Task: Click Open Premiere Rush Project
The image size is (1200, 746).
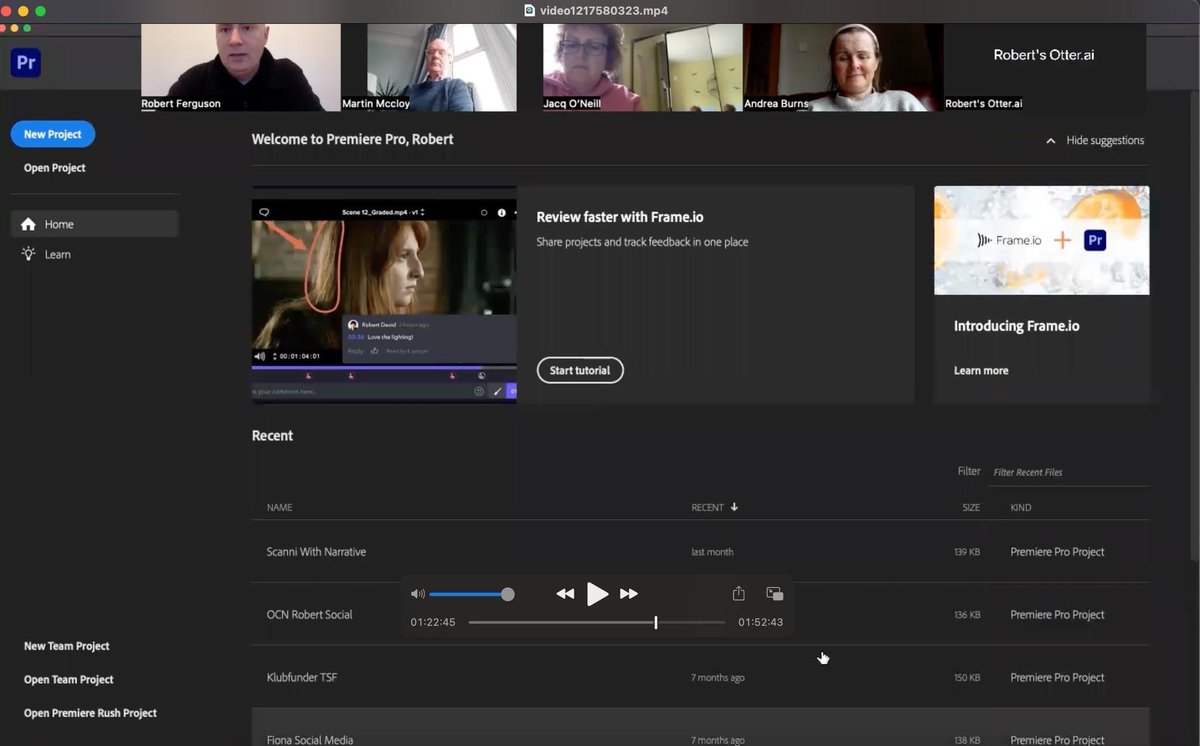Action: [91, 713]
